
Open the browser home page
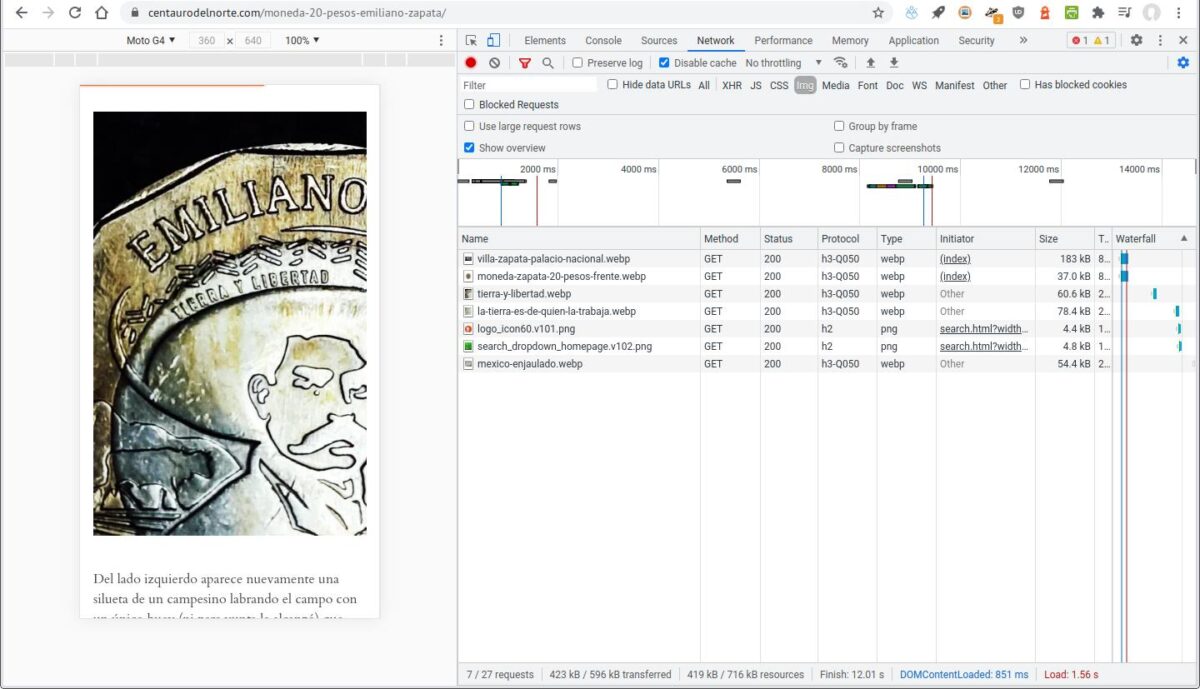(x=101, y=13)
